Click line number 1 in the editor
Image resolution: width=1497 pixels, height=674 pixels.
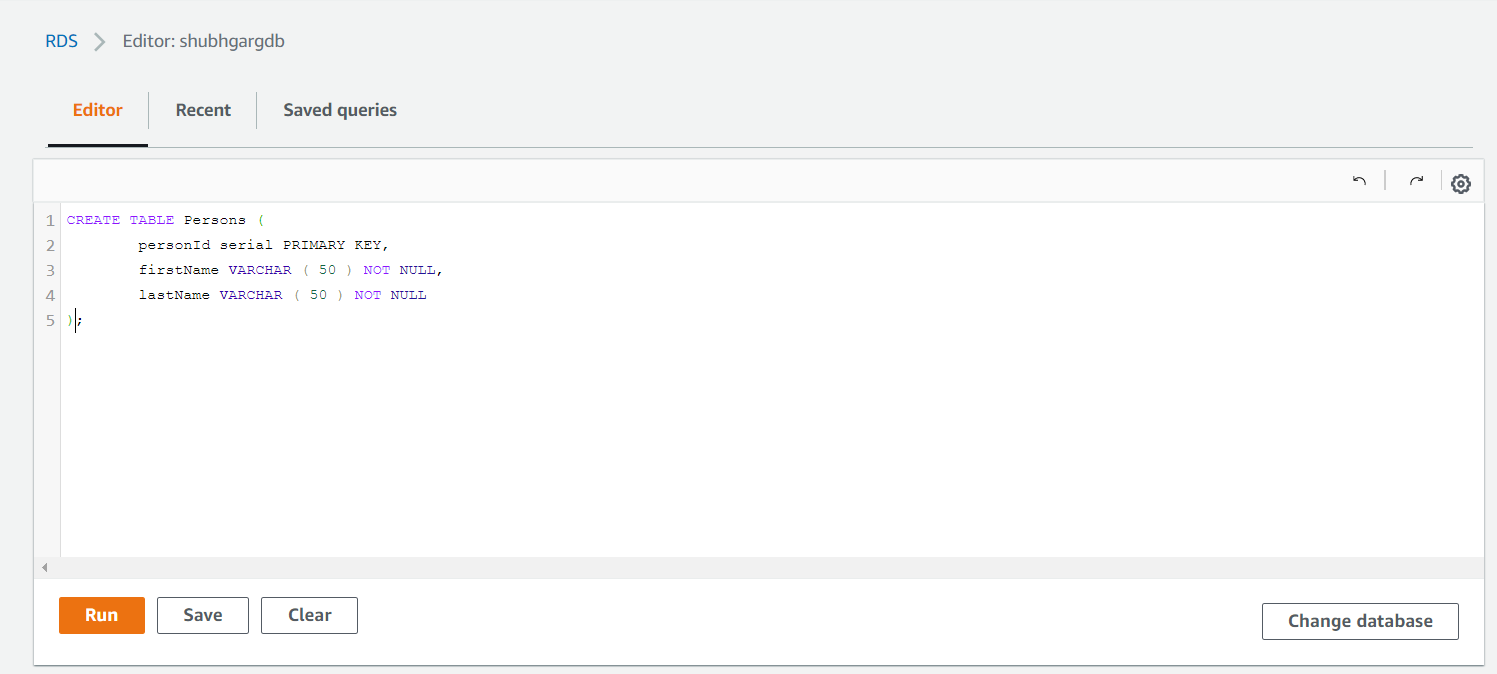(50, 219)
